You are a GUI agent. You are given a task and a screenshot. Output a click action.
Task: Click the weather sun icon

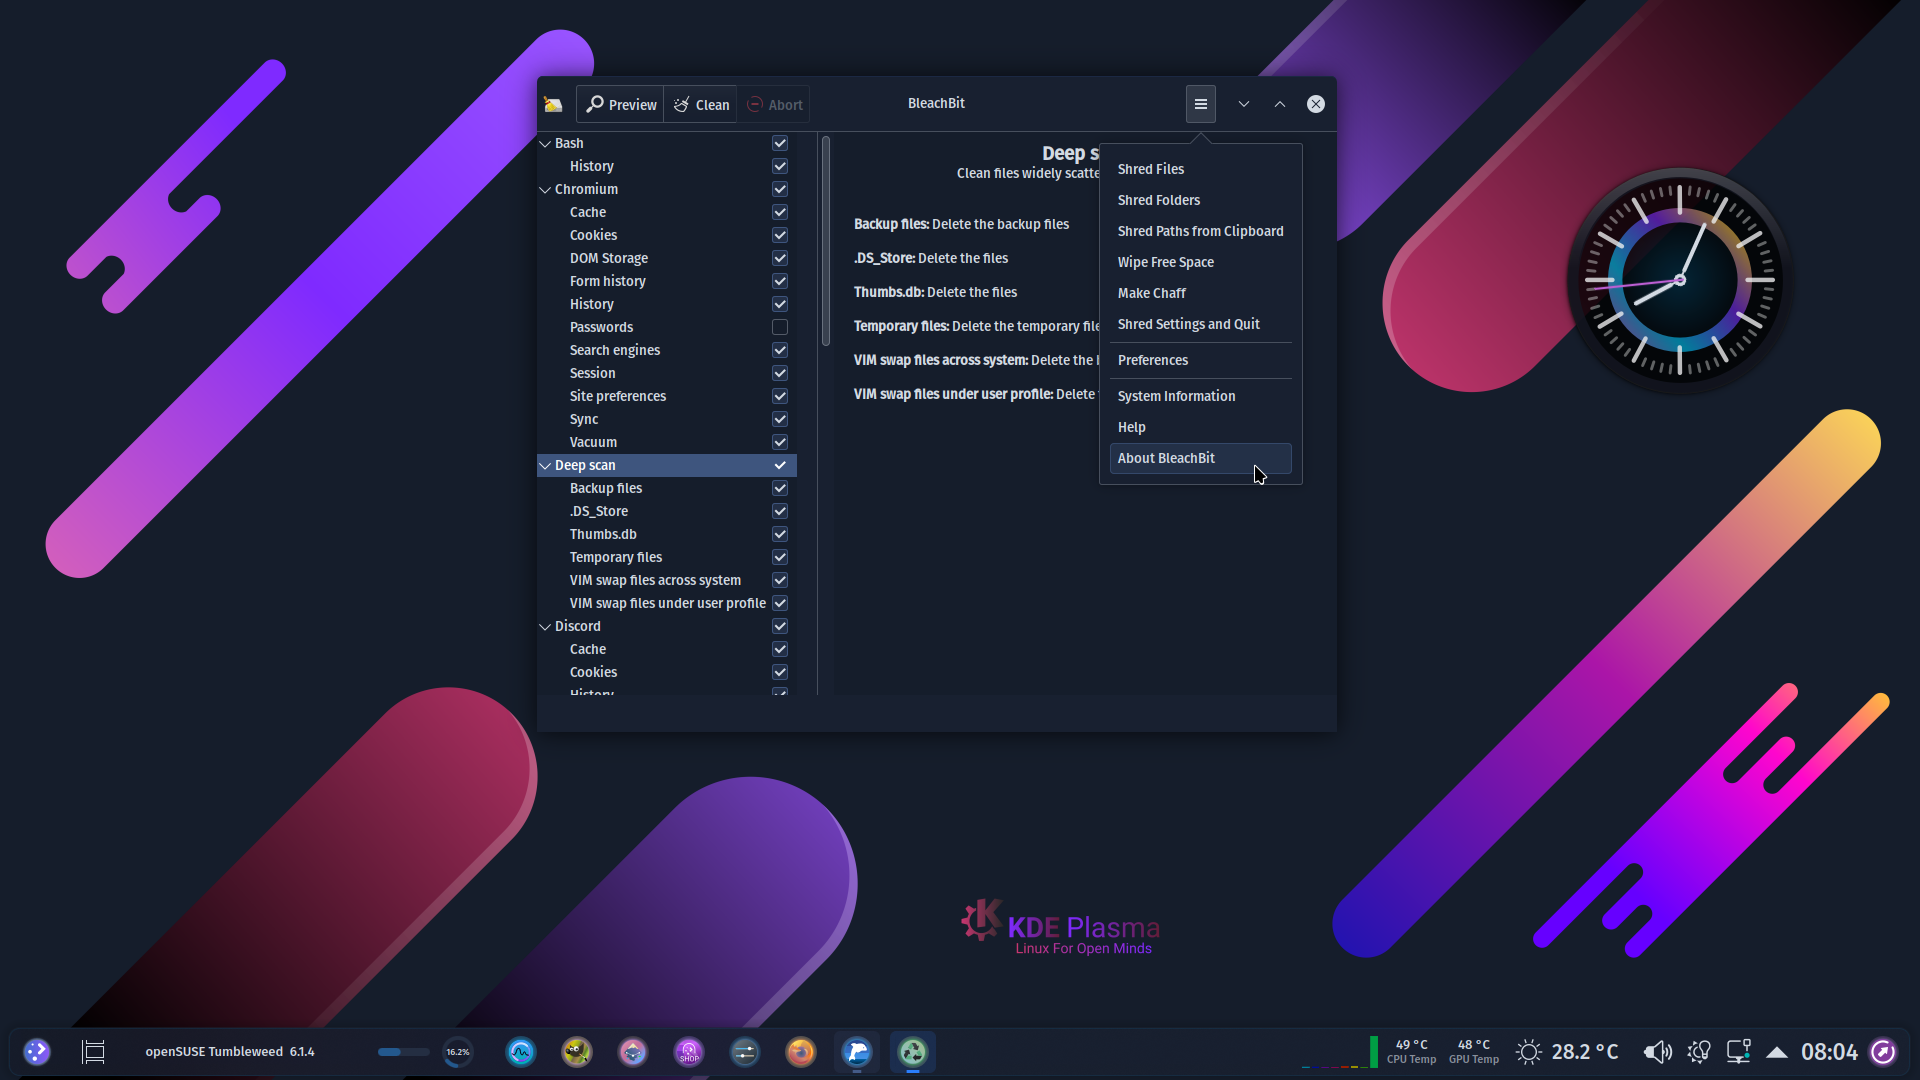pos(1529,1052)
